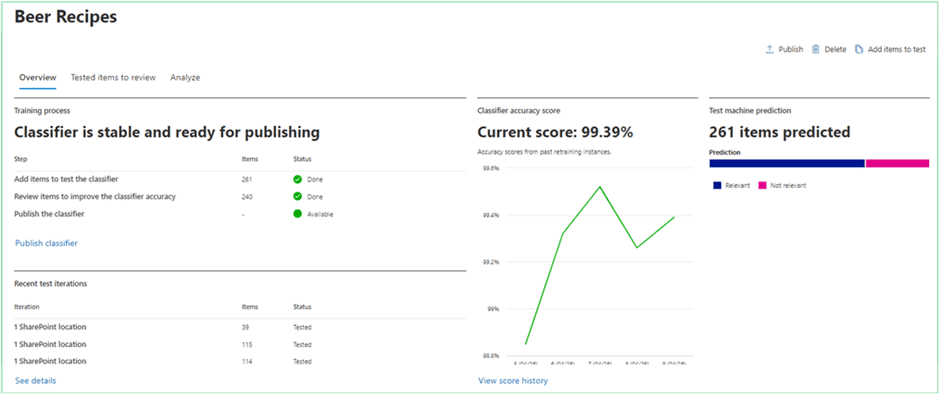
Task: Open See details for recent iterations
Action: pos(36,380)
